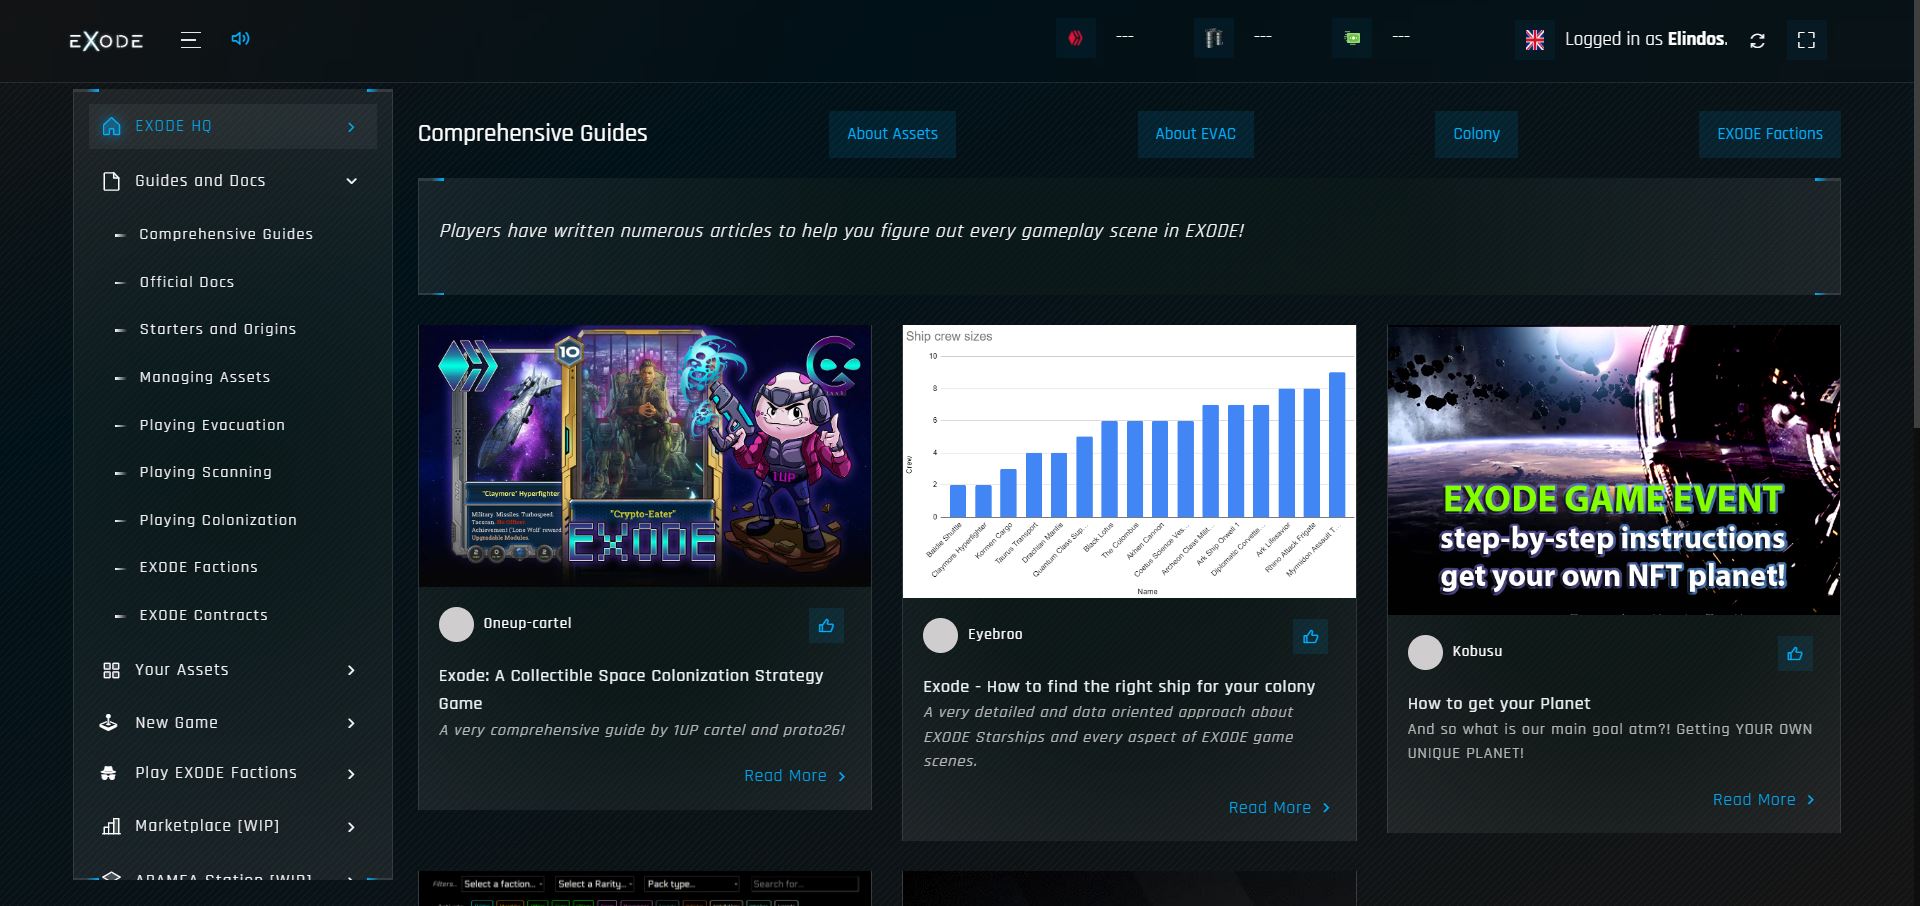Image resolution: width=1920 pixels, height=906 pixels.
Task: Open Playing Scanning in sidebar
Action: tap(206, 472)
